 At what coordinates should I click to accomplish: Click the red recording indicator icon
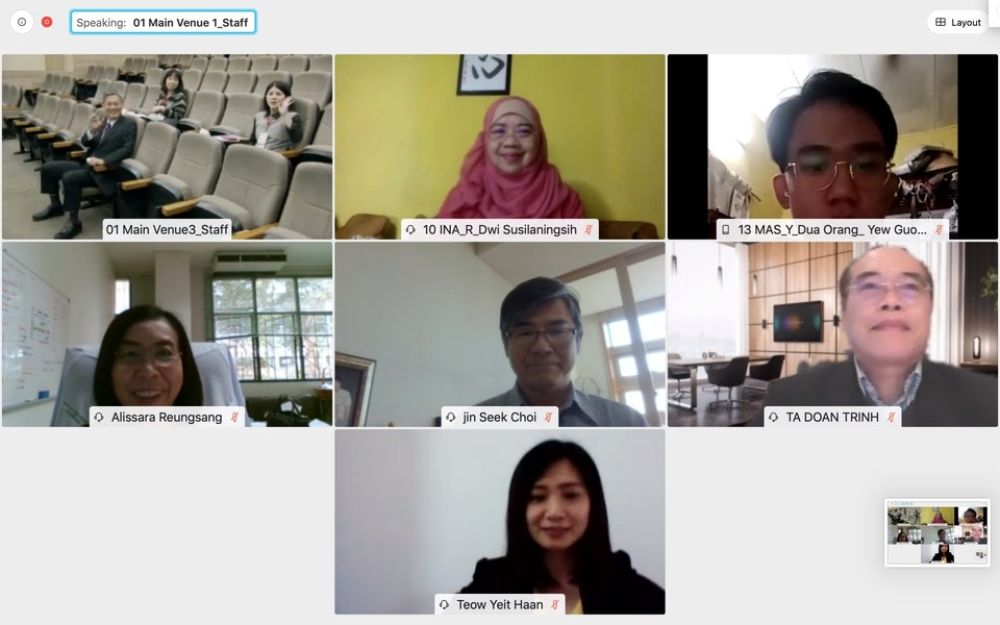click(47, 22)
